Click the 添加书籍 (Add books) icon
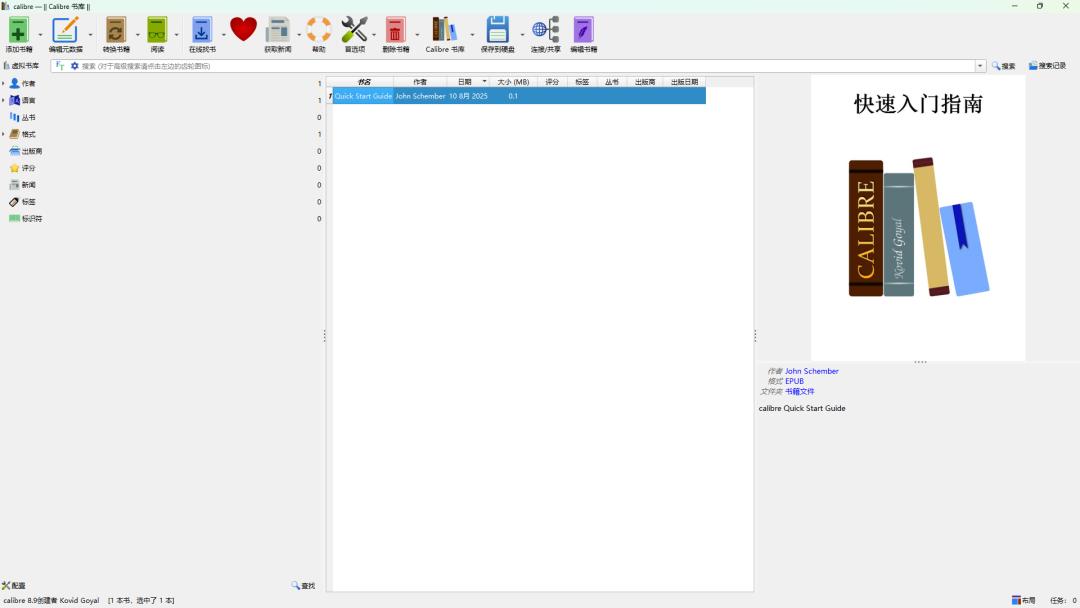This screenshot has width=1080, height=608. tap(18, 31)
